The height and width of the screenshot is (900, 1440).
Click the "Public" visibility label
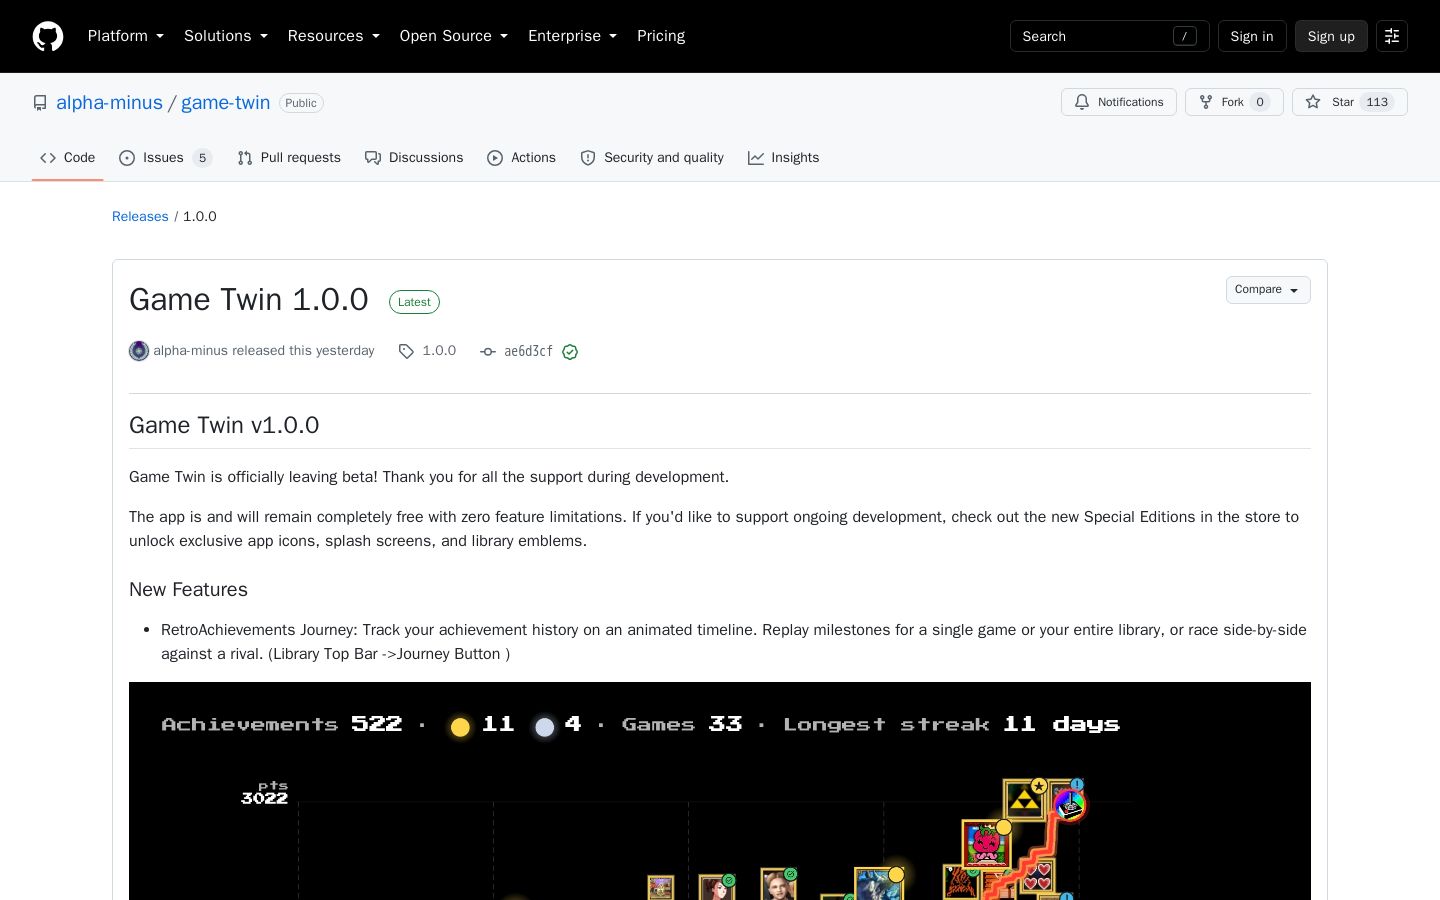(301, 103)
